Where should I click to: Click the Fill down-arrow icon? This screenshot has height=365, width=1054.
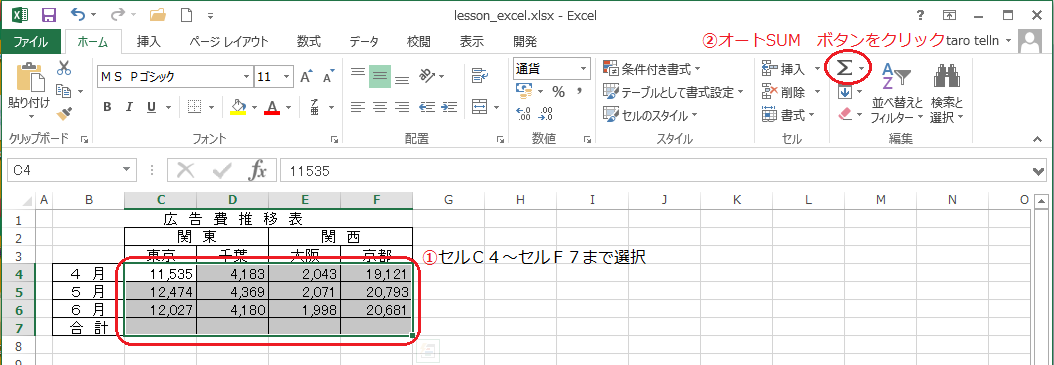845,92
